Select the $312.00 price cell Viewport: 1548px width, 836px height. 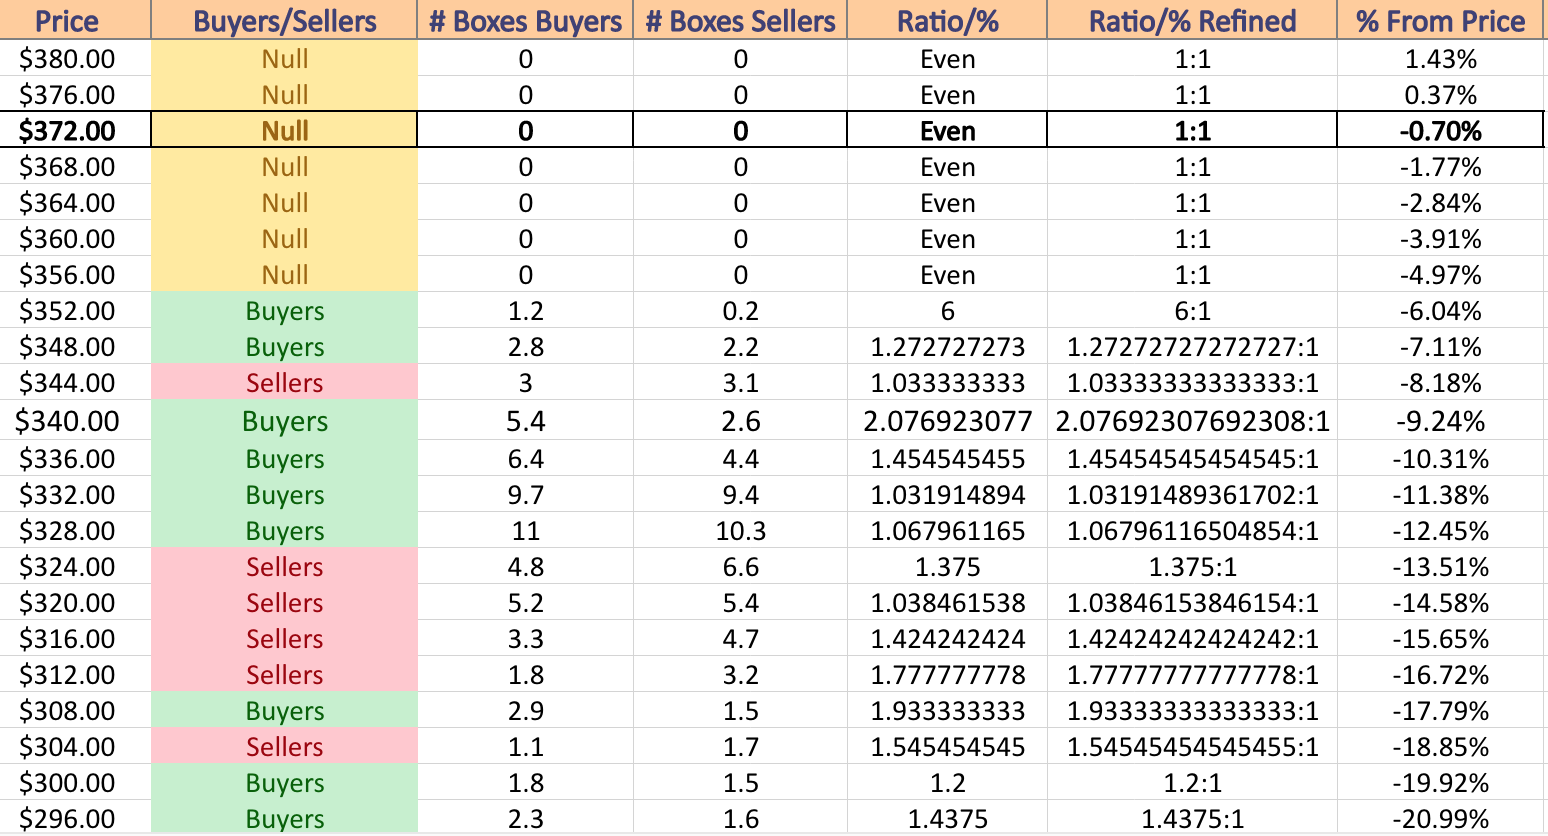coord(75,675)
